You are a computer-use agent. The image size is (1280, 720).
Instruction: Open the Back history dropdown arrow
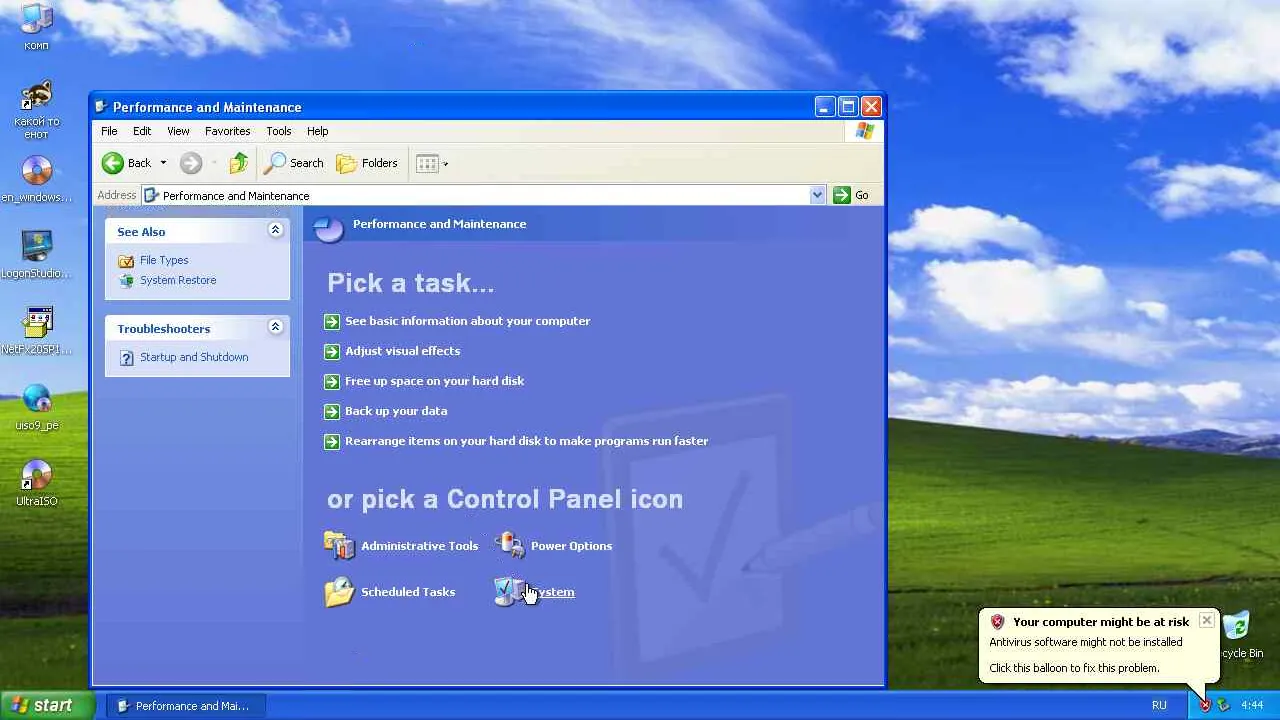click(163, 163)
